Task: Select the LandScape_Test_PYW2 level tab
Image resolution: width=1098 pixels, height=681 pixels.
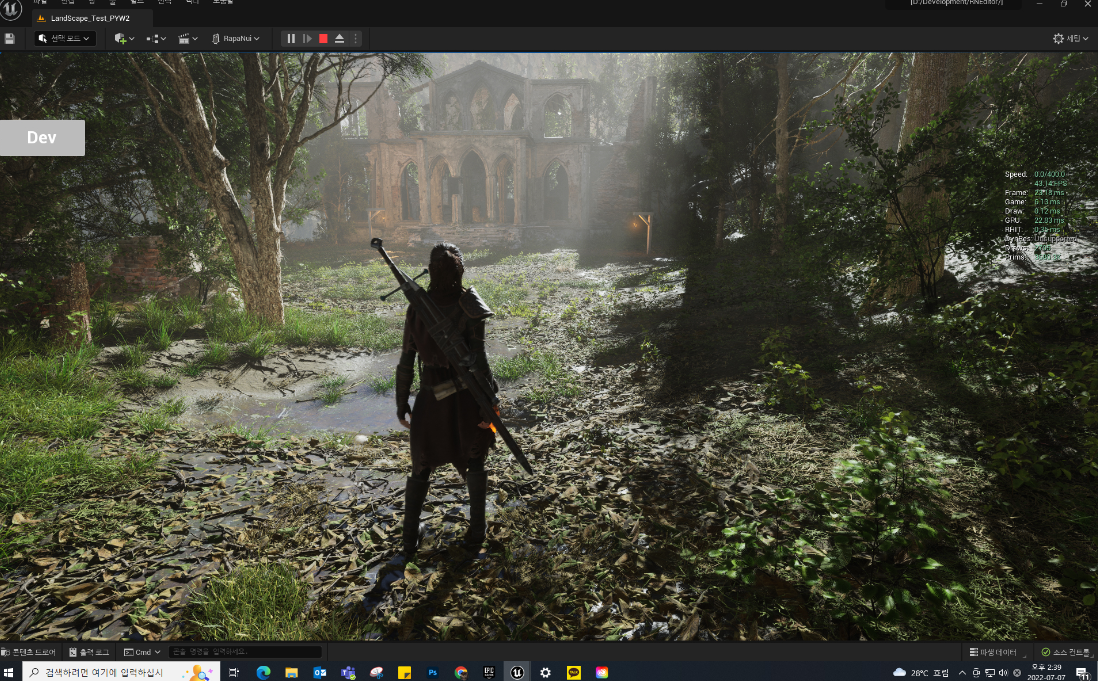Action: [90, 18]
